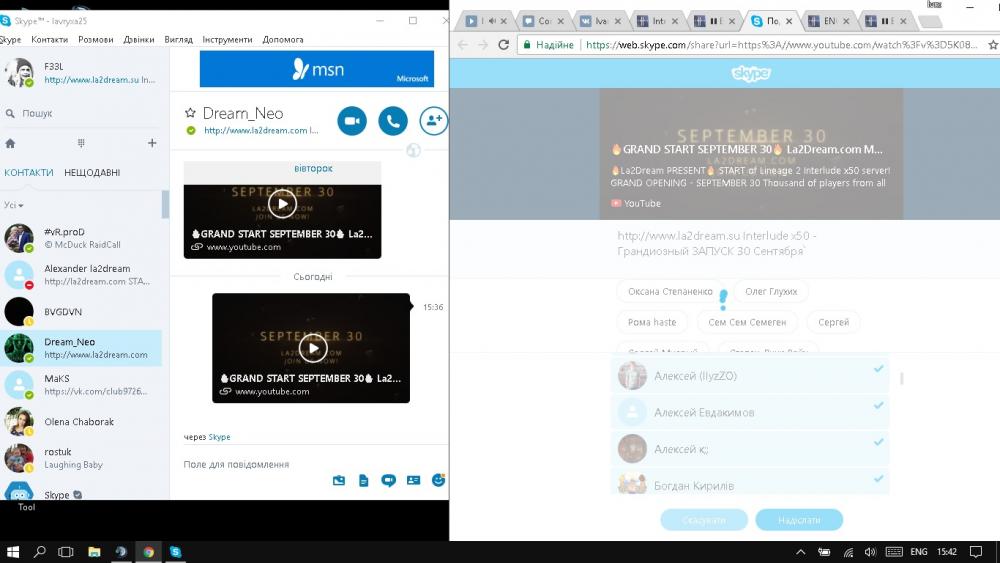Screen dimensions: 1000x563
Task: Expand the Усі contacts filter dropdown
Action: coord(13,205)
